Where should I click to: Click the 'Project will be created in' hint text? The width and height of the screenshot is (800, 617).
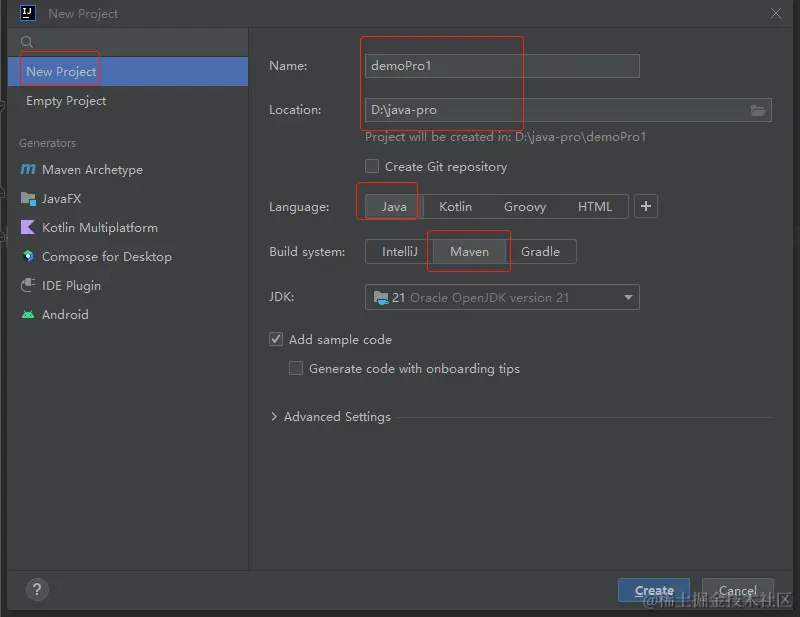coord(505,137)
